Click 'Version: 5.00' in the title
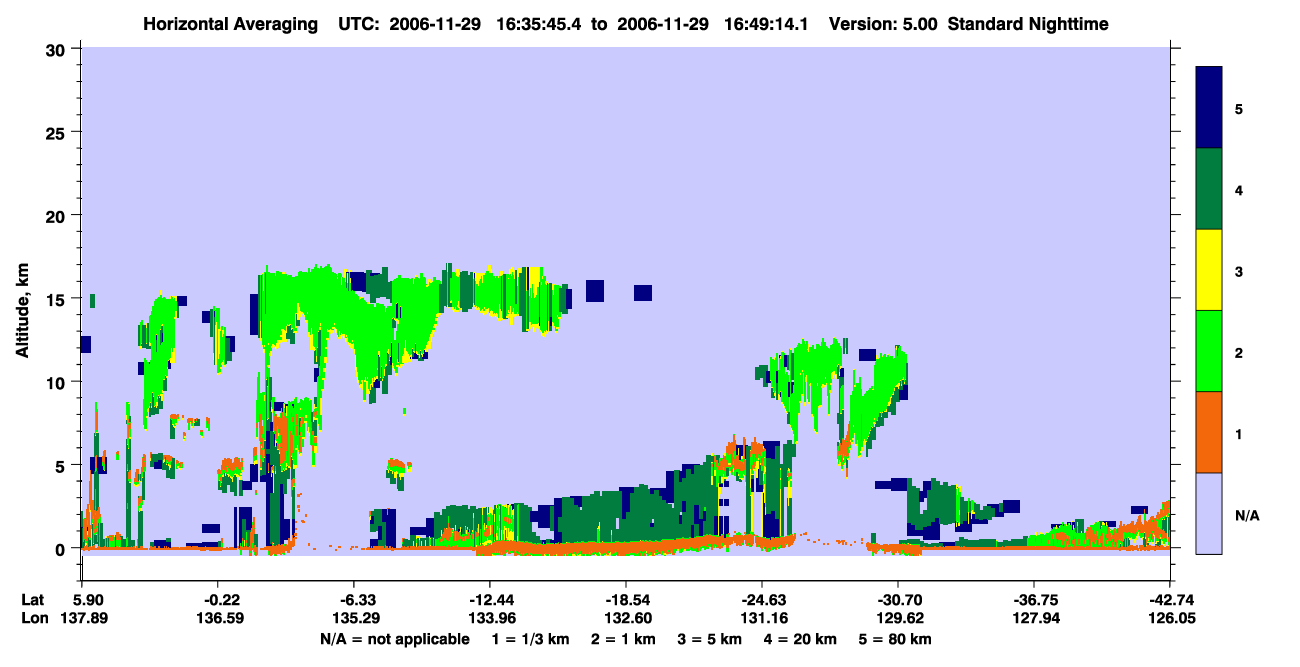Screen dimensions: 1300x667 pos(883,24)
